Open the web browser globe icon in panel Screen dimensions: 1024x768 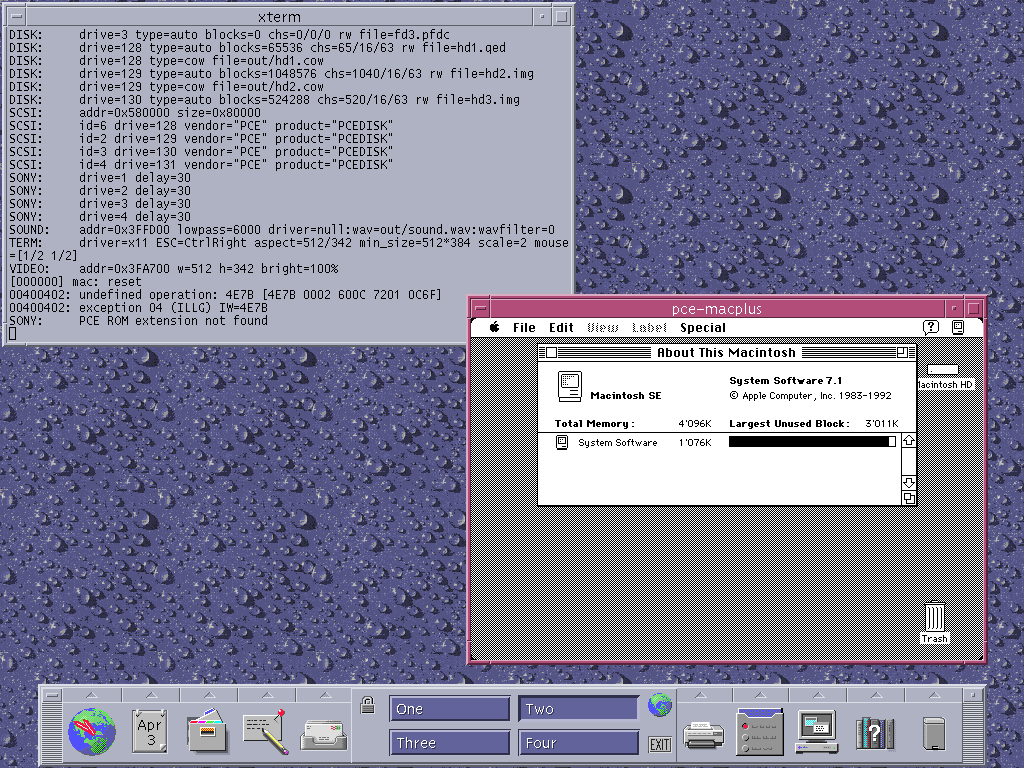click(92, 731)
